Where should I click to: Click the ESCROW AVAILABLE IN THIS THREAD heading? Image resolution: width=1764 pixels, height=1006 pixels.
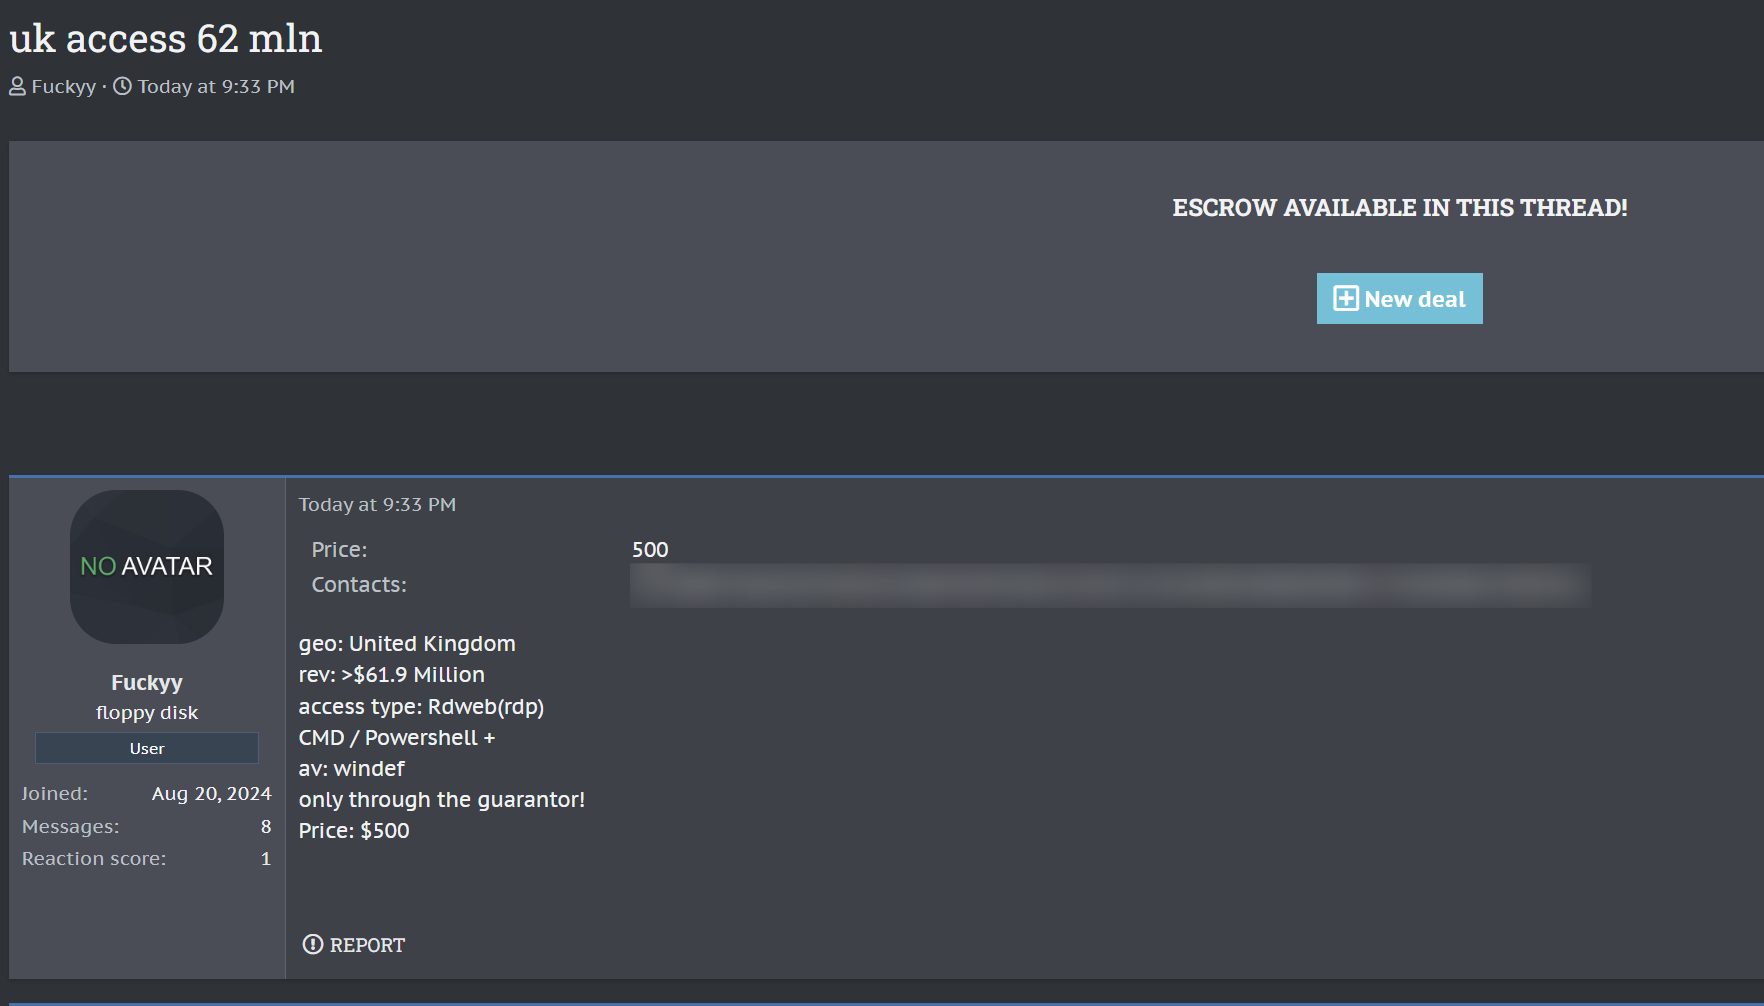[1399, 208]
